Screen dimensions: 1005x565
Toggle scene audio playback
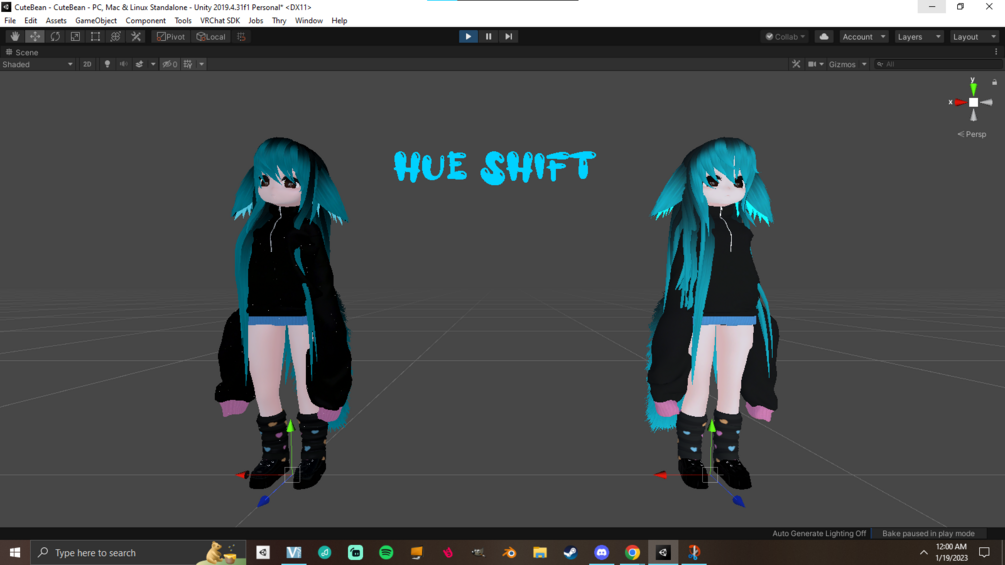pos(123,64)
